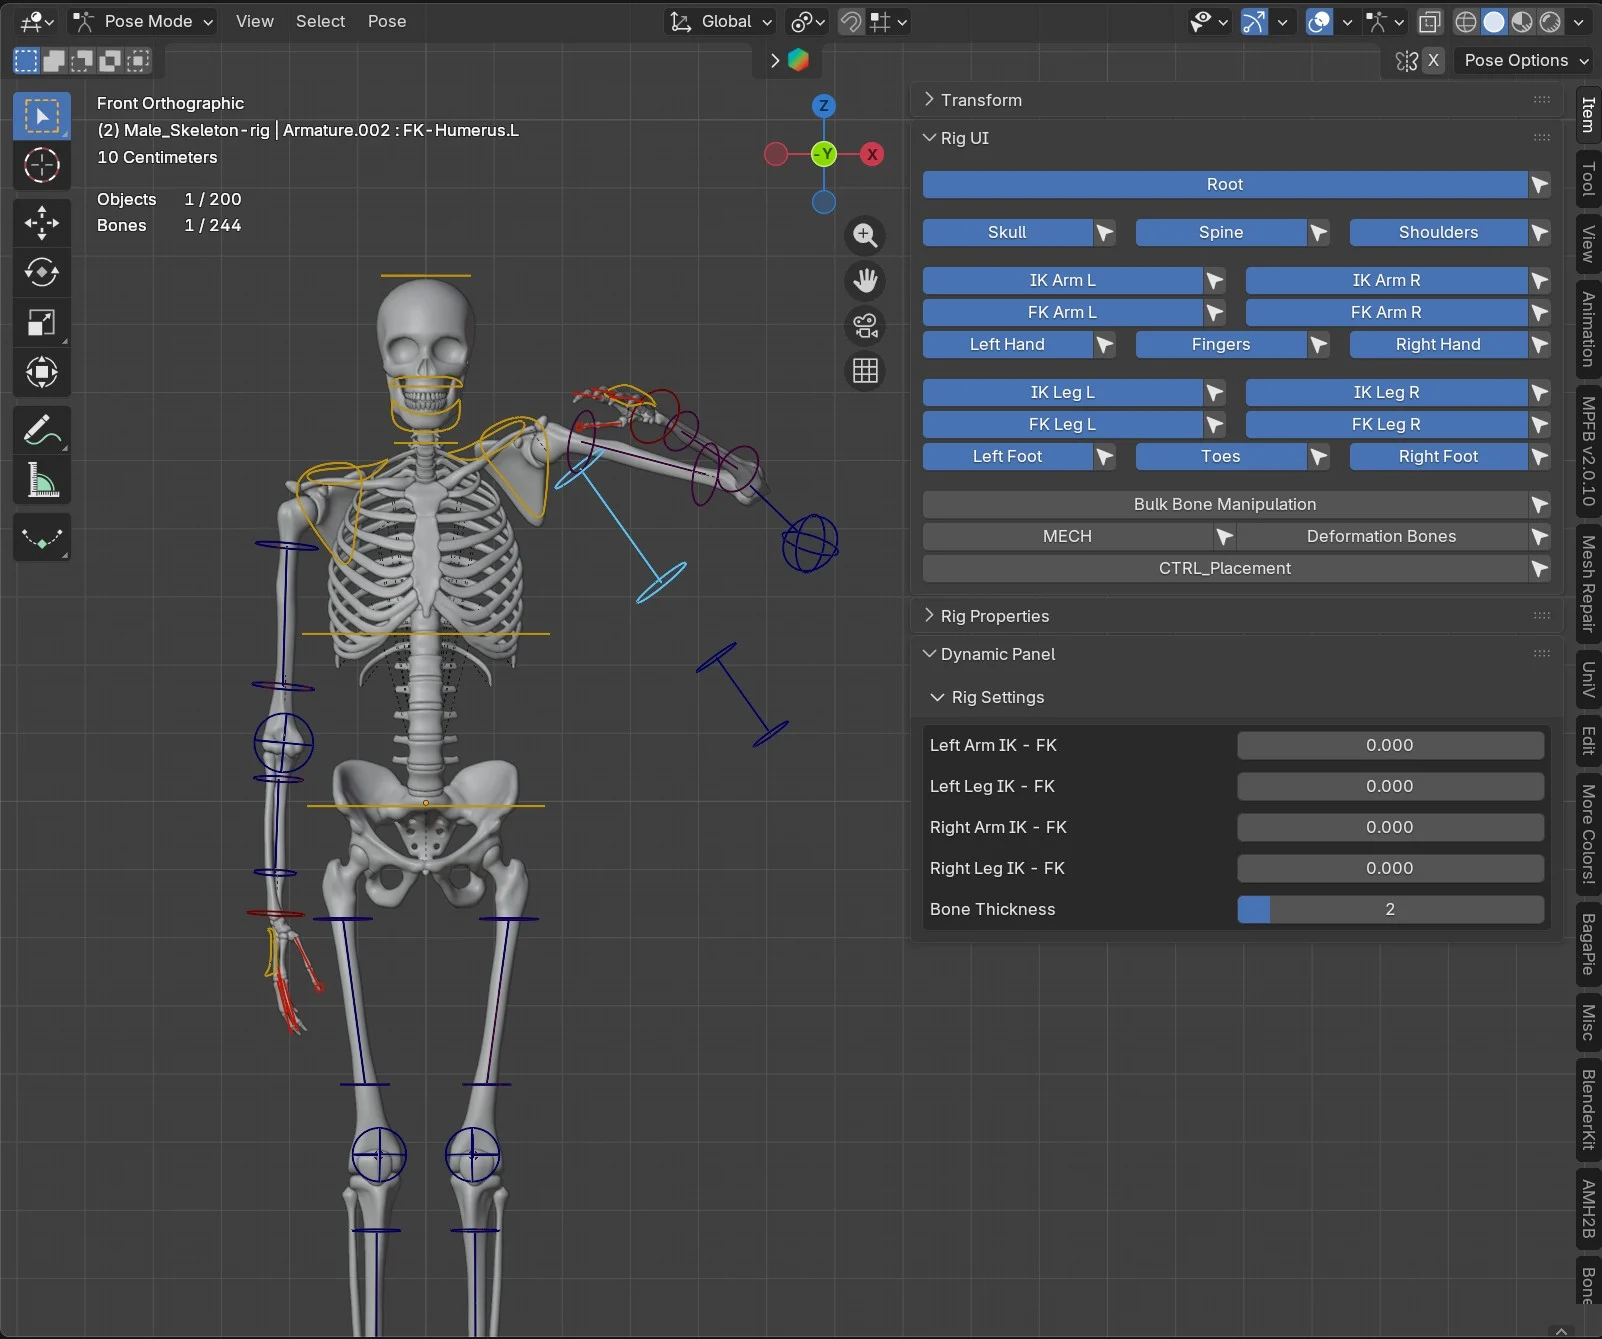Open the Pose menu
1602x1339 pixels.
386,21
